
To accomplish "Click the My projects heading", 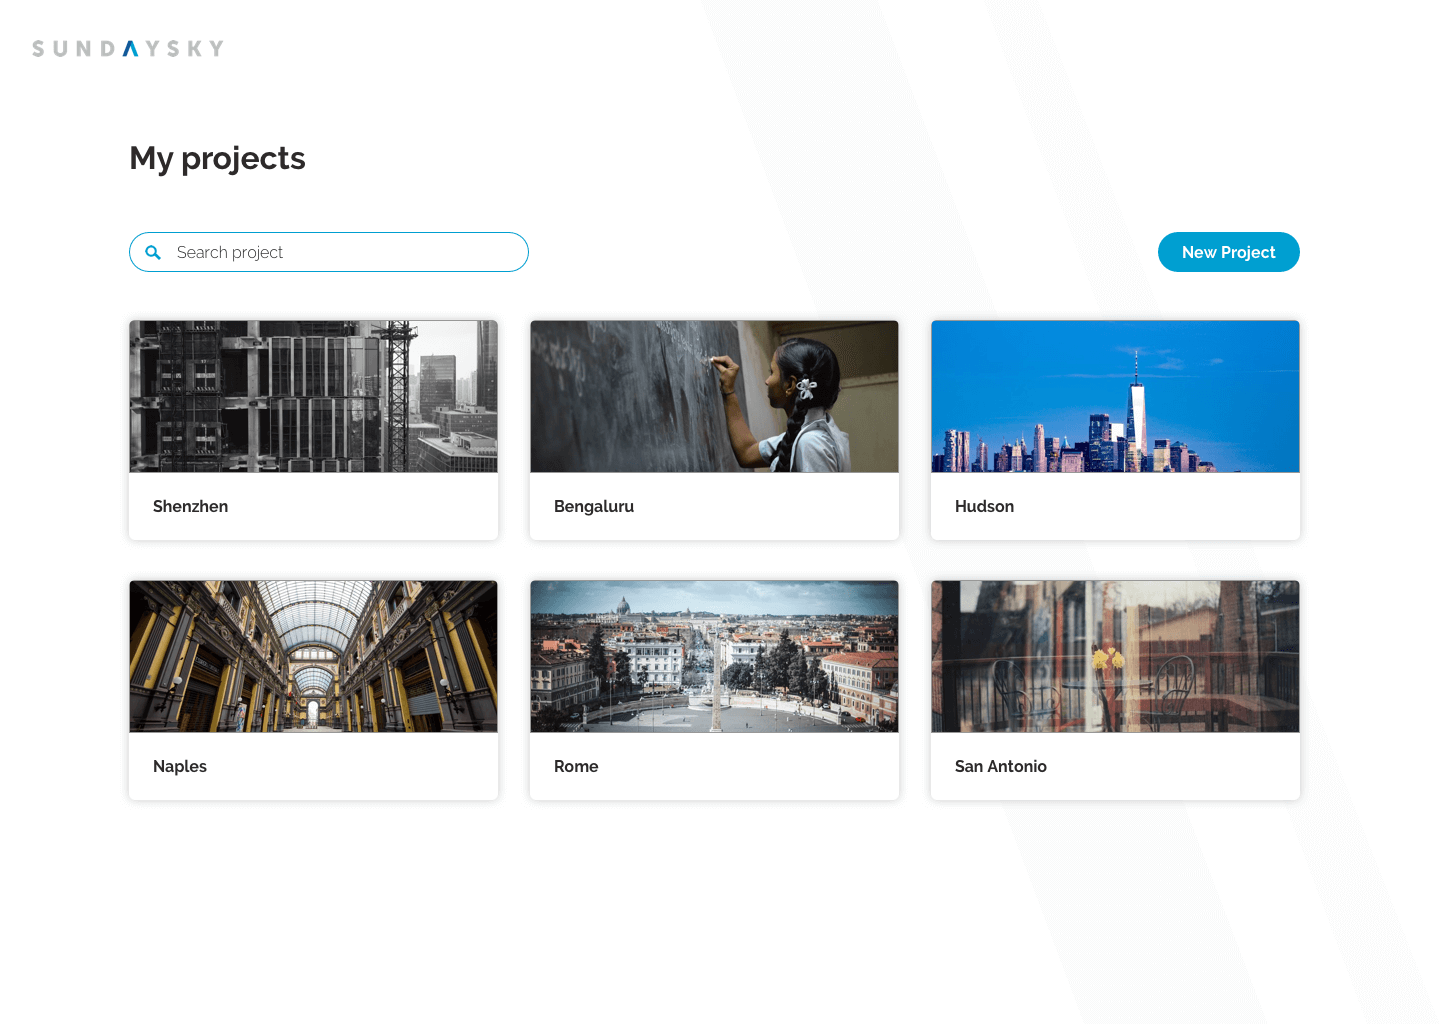I will pyautogui.click(x=217, y=158).
